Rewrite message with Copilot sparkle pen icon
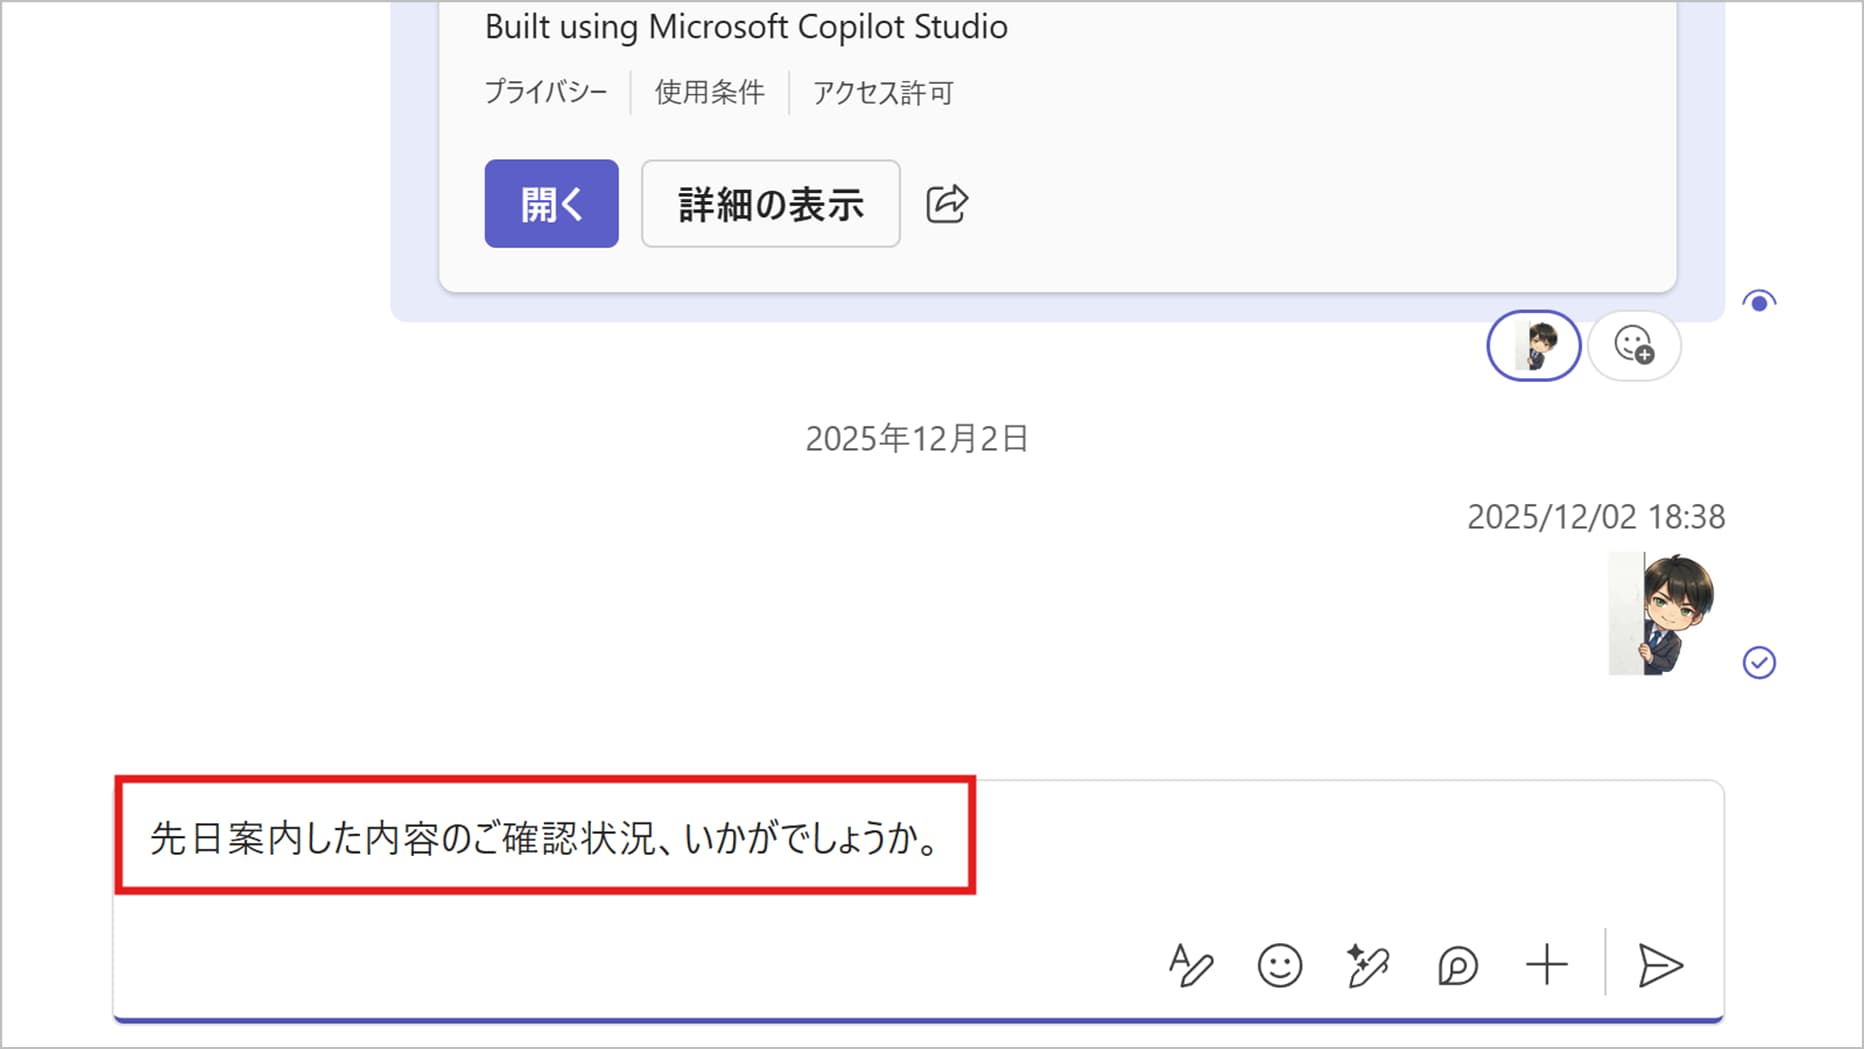The image size is (1864, 1049). (1367, 966)
